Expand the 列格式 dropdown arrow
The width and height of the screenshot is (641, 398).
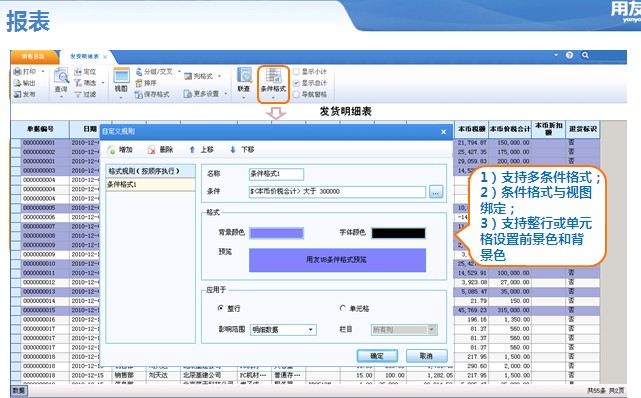pos(220,76)
